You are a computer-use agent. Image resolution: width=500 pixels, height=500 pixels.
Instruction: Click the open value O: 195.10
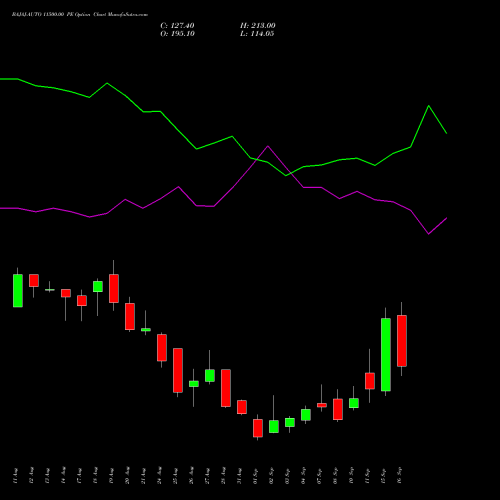(x=177, y=34)
